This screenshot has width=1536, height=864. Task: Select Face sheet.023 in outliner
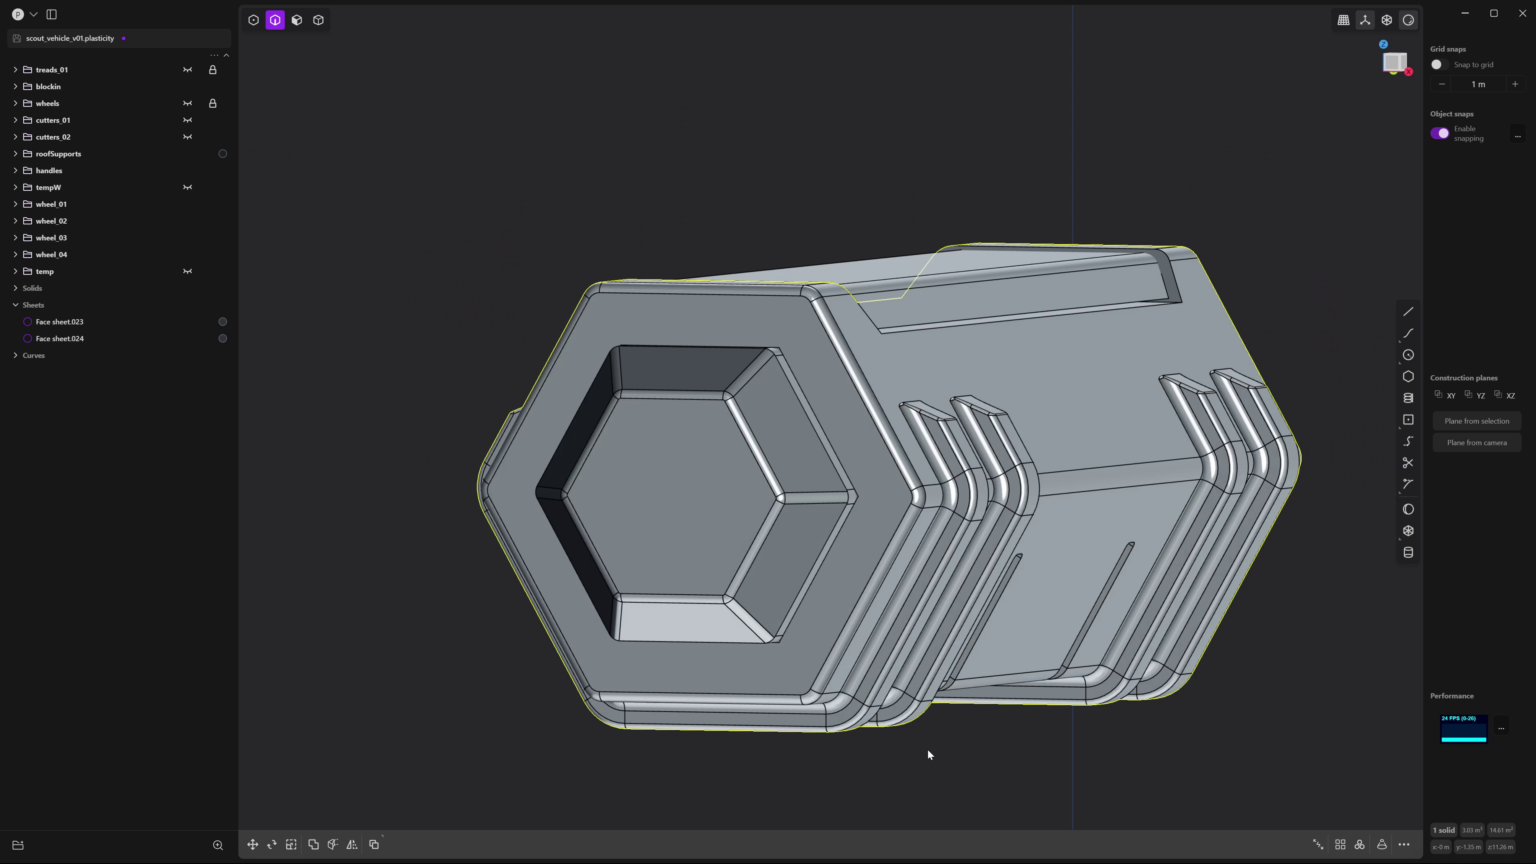coord(60,322)
